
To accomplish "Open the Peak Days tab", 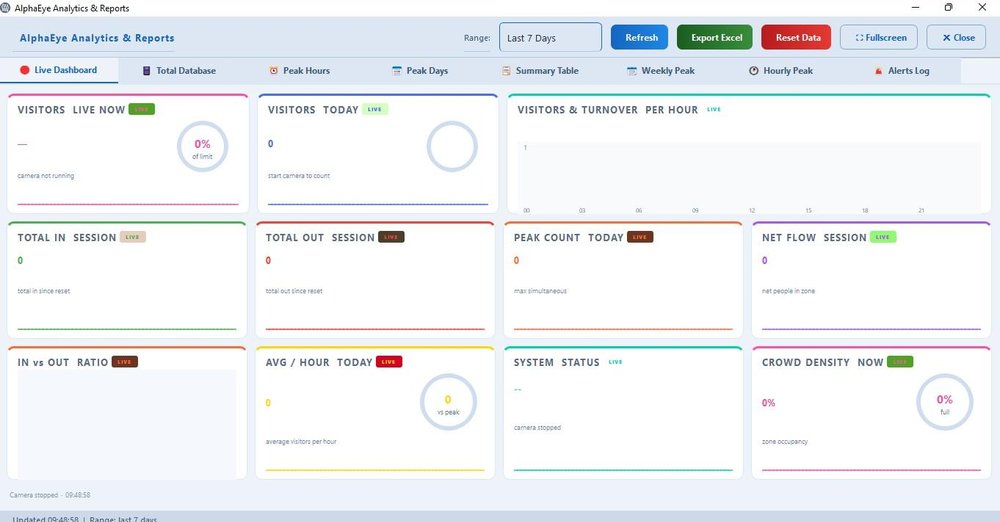I will pyautogui.click(x=420, y=71).
